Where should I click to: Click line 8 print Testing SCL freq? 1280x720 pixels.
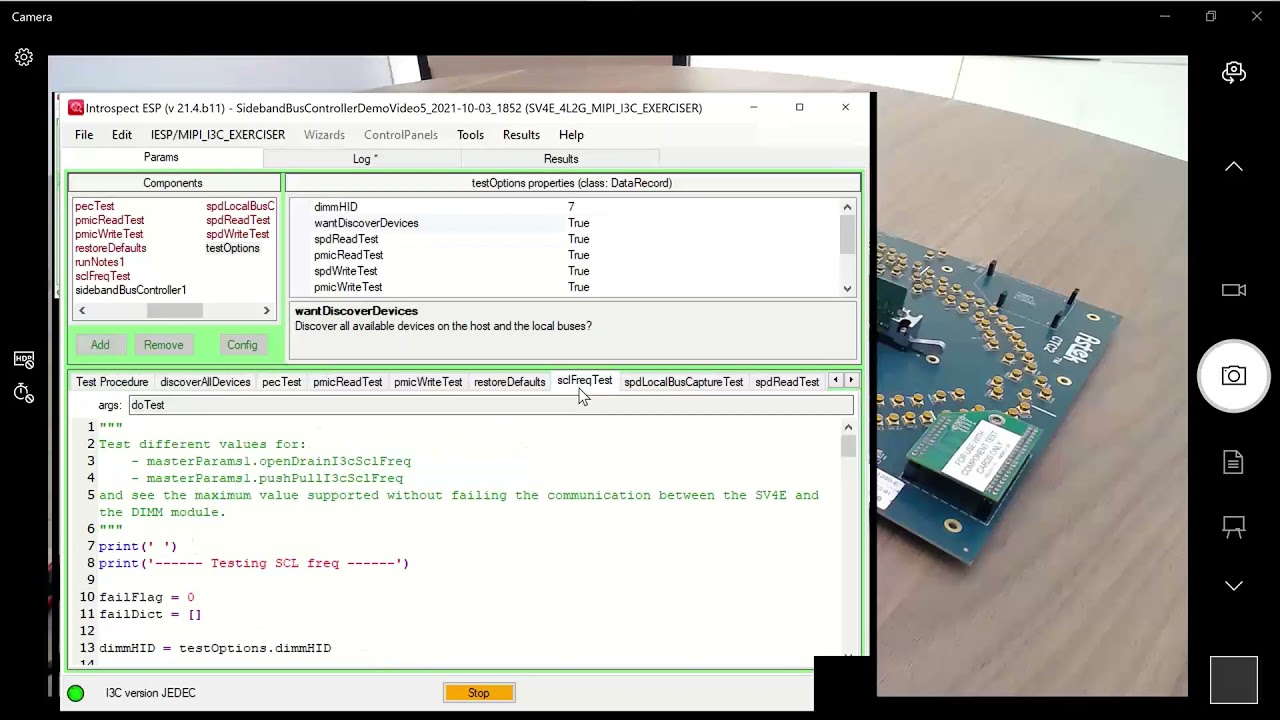[254, 563]
